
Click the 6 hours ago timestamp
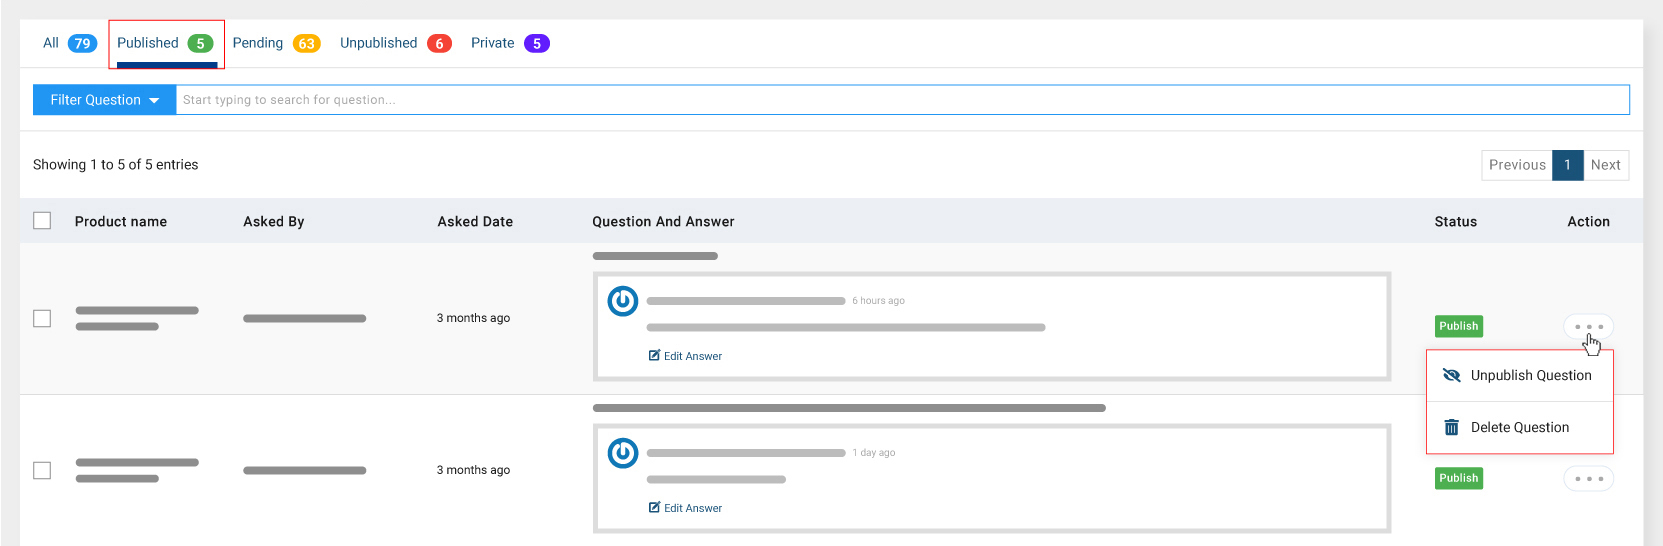coord(878,301)
